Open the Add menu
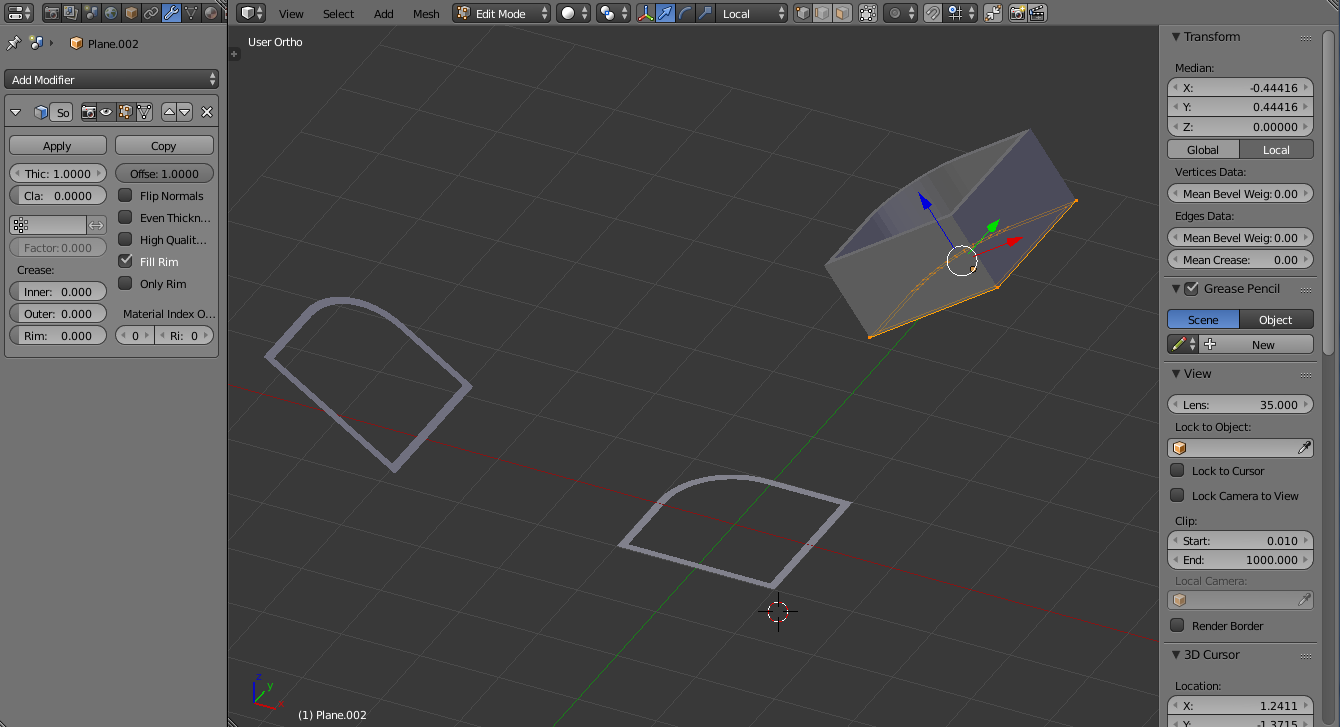The width and height of the screenshot is (1340, 727). tap(383, 13)
